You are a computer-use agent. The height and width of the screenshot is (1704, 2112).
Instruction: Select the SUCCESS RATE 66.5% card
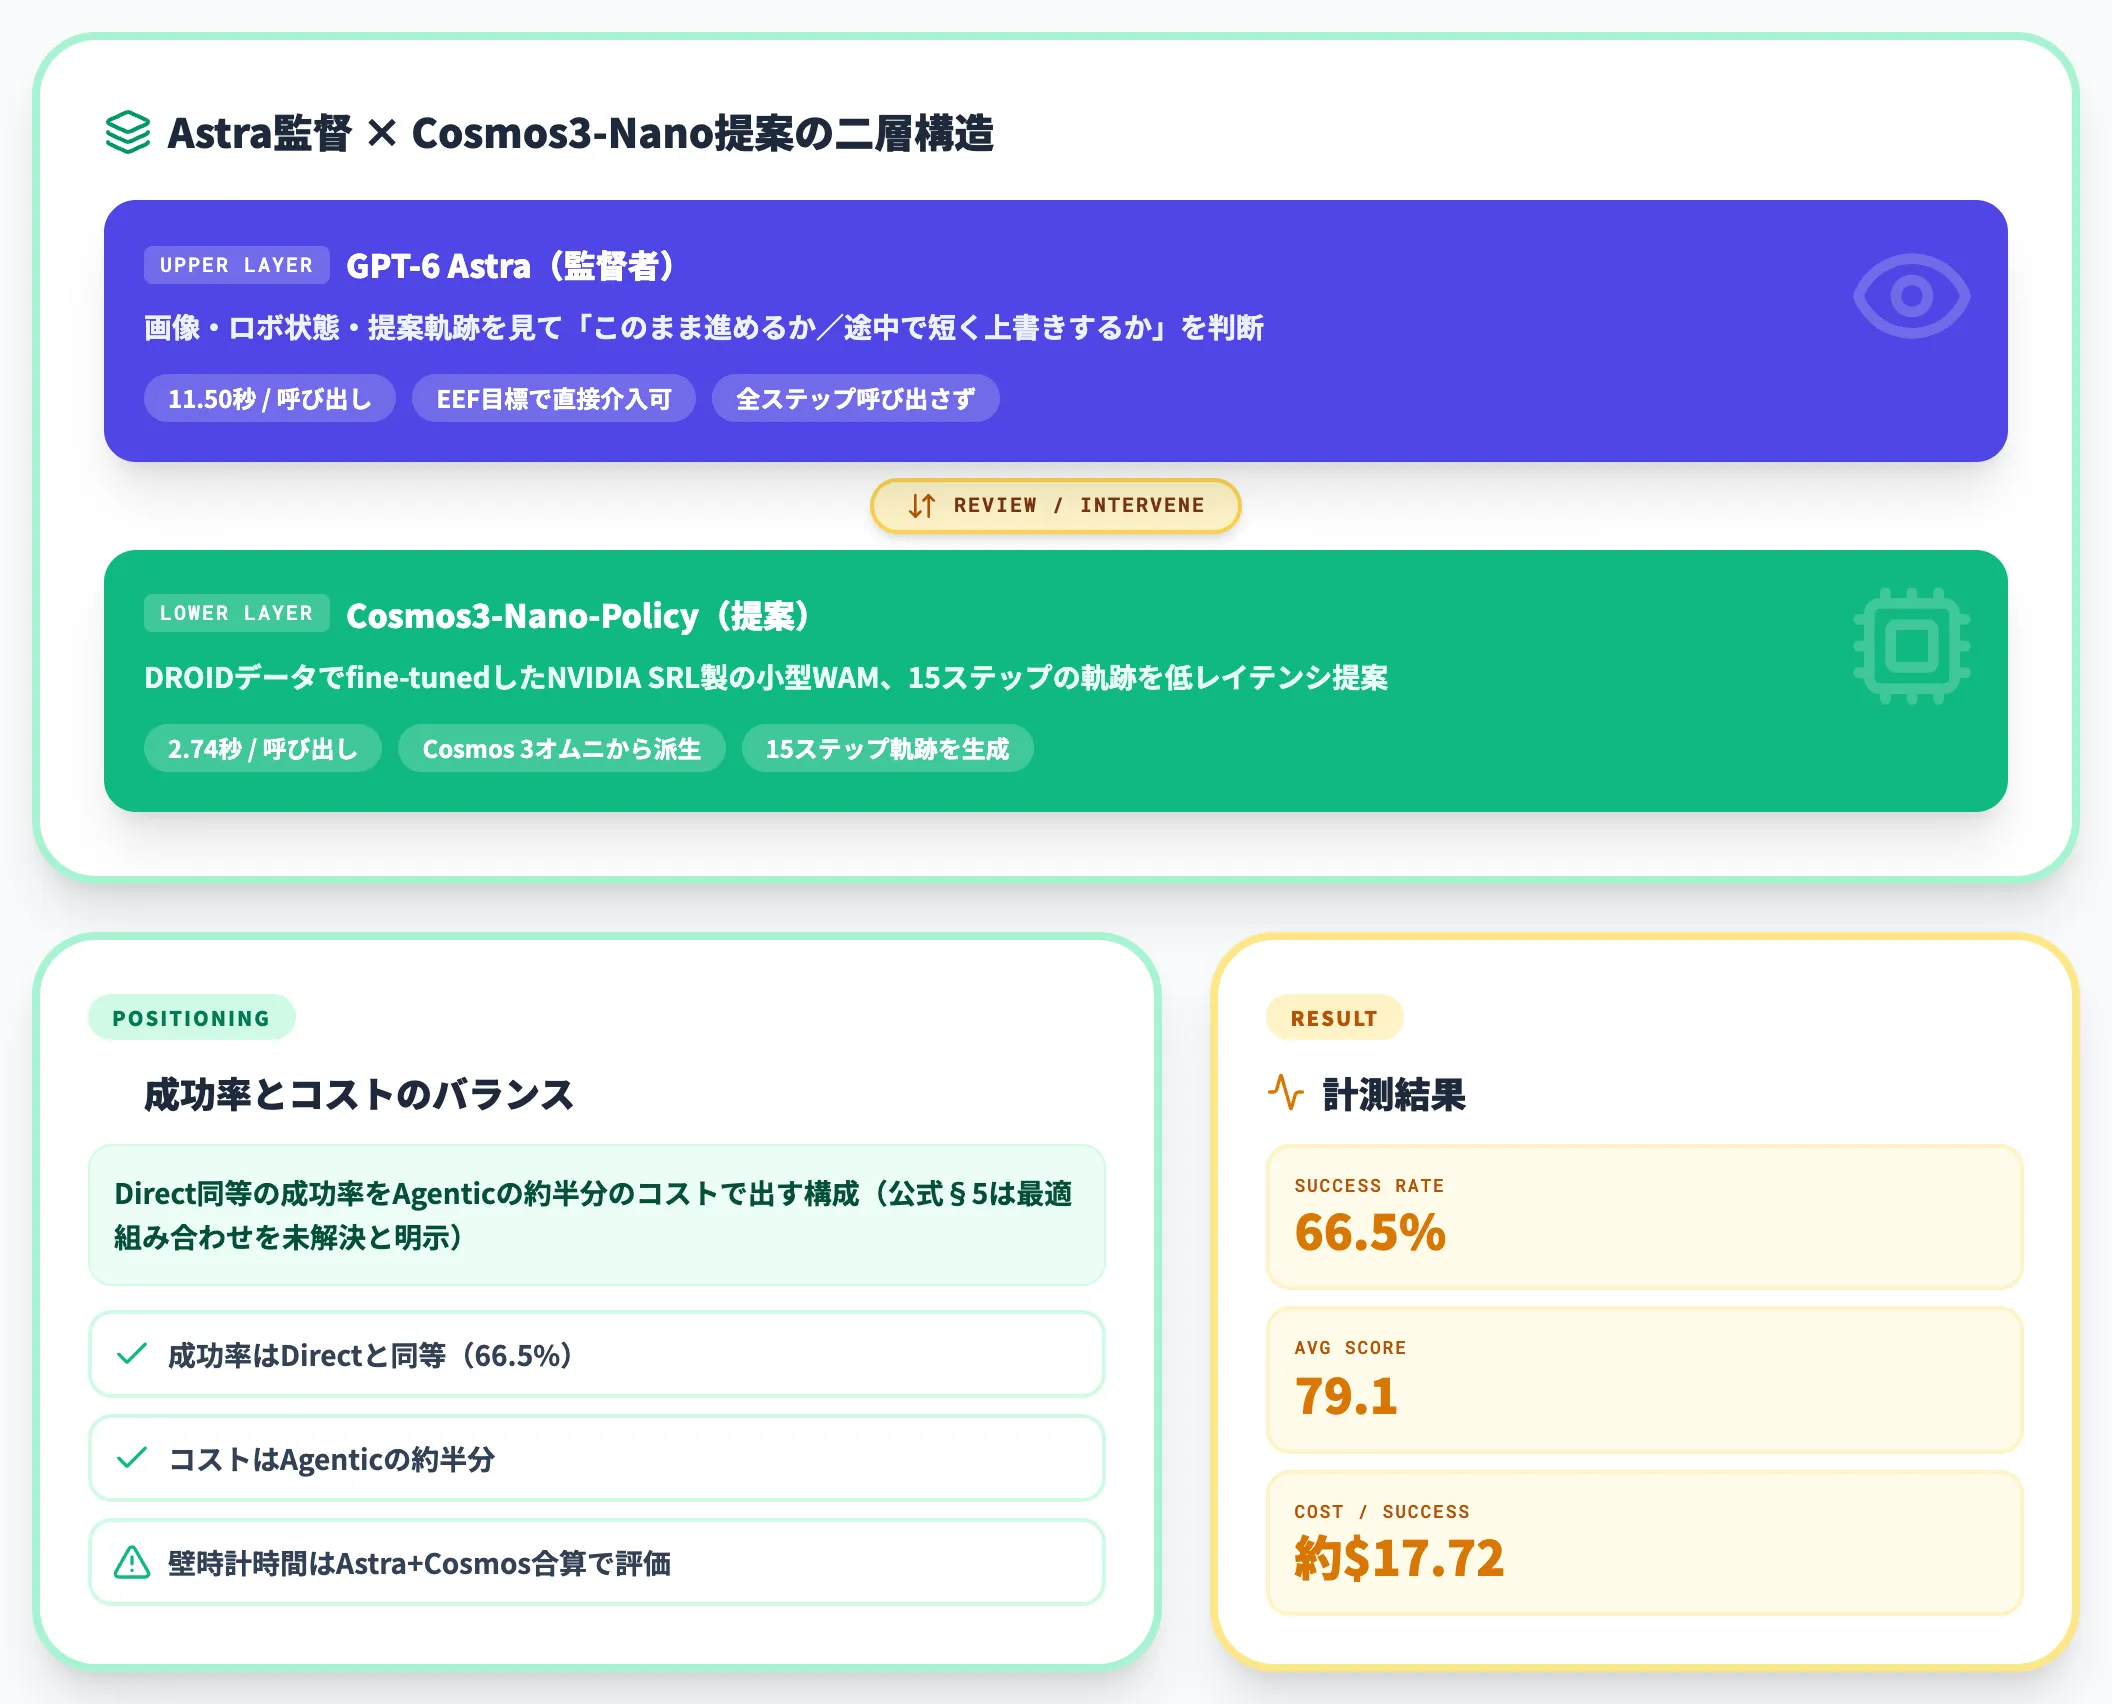(1644, 1217)
